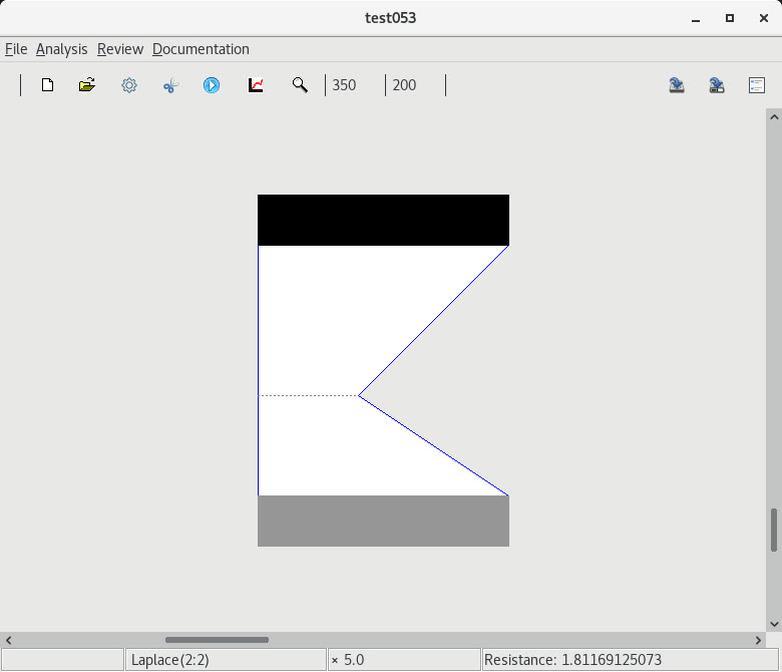This screenshot has width=782, height=672.
Task: Click the blue scissors mesh icon
Action: [x=170, y=85]
